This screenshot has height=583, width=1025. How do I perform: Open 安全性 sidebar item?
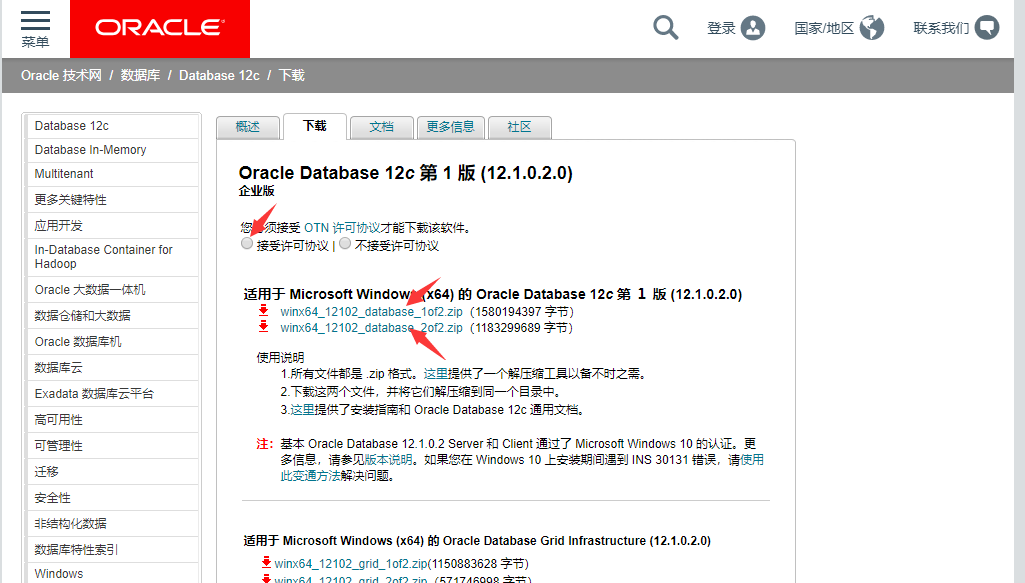click(x=112, y=497)
